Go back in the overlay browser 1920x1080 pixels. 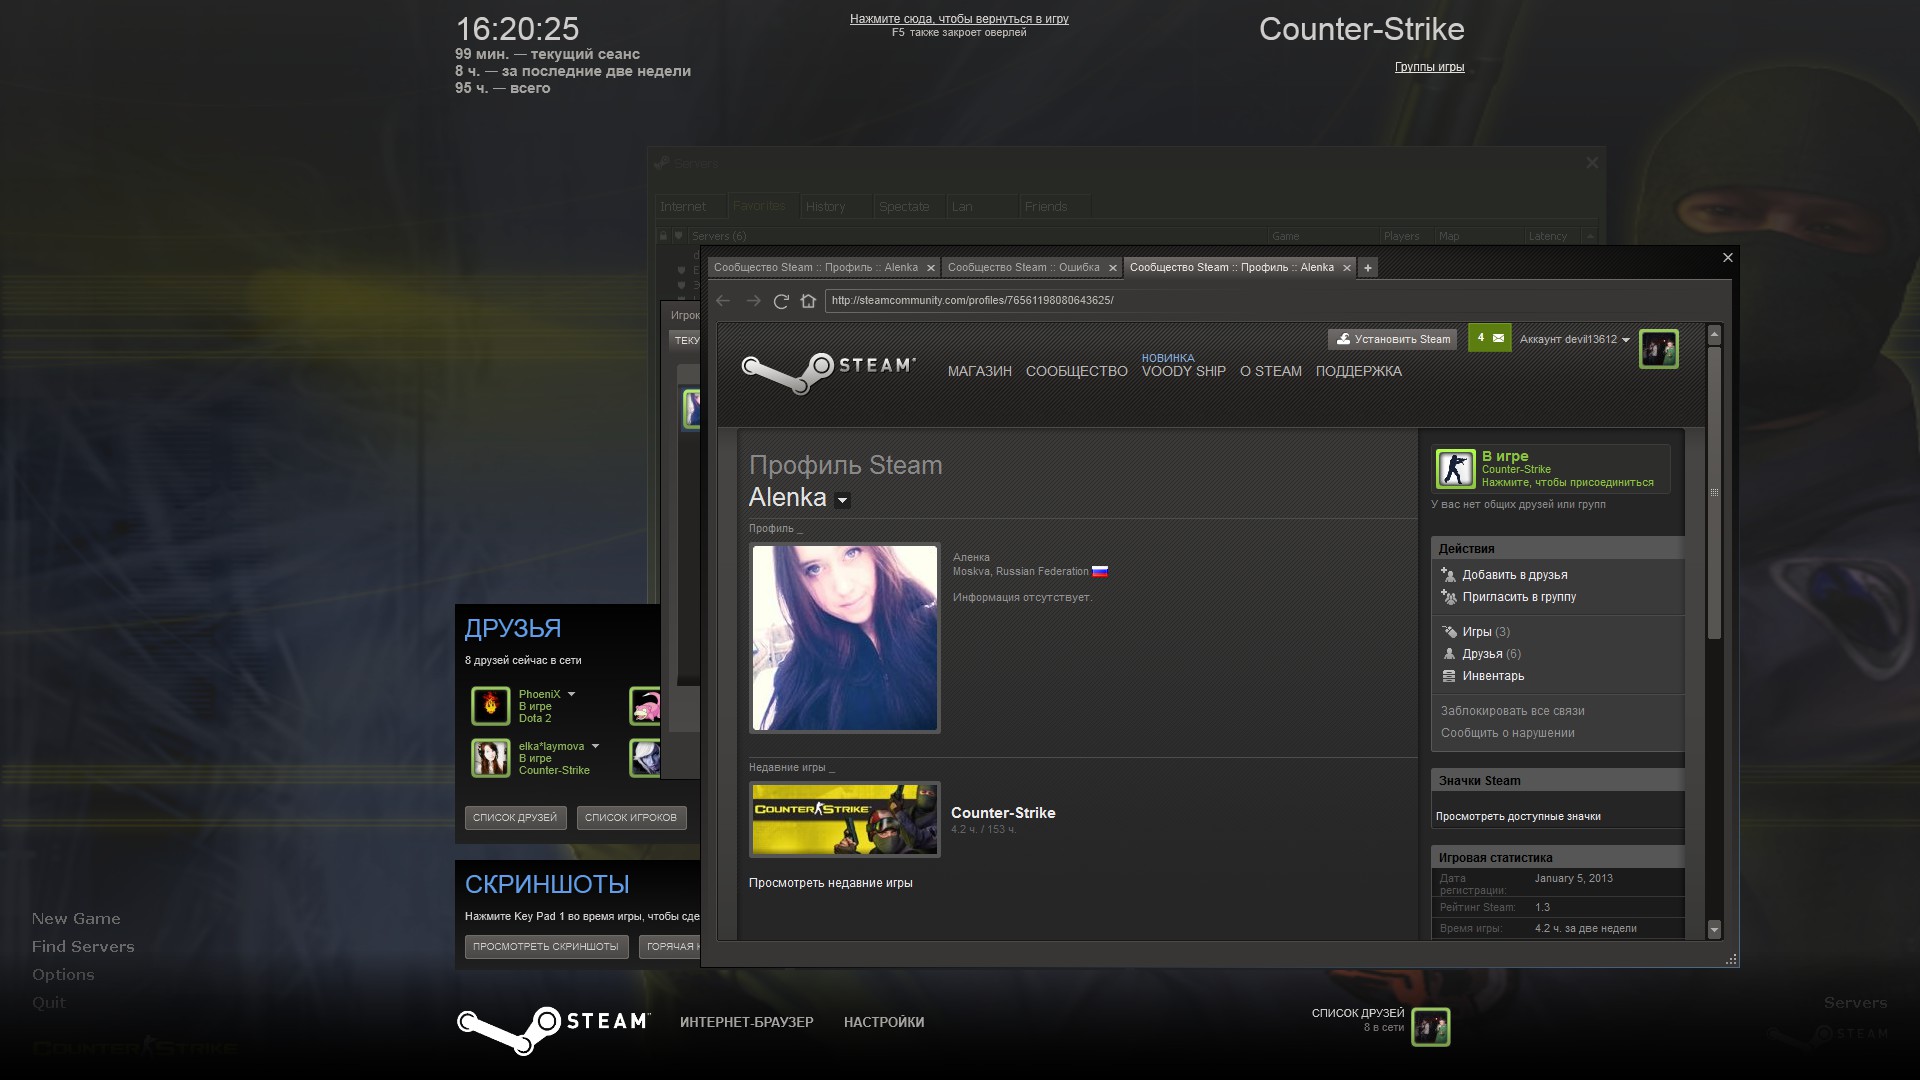pos(723,301)
